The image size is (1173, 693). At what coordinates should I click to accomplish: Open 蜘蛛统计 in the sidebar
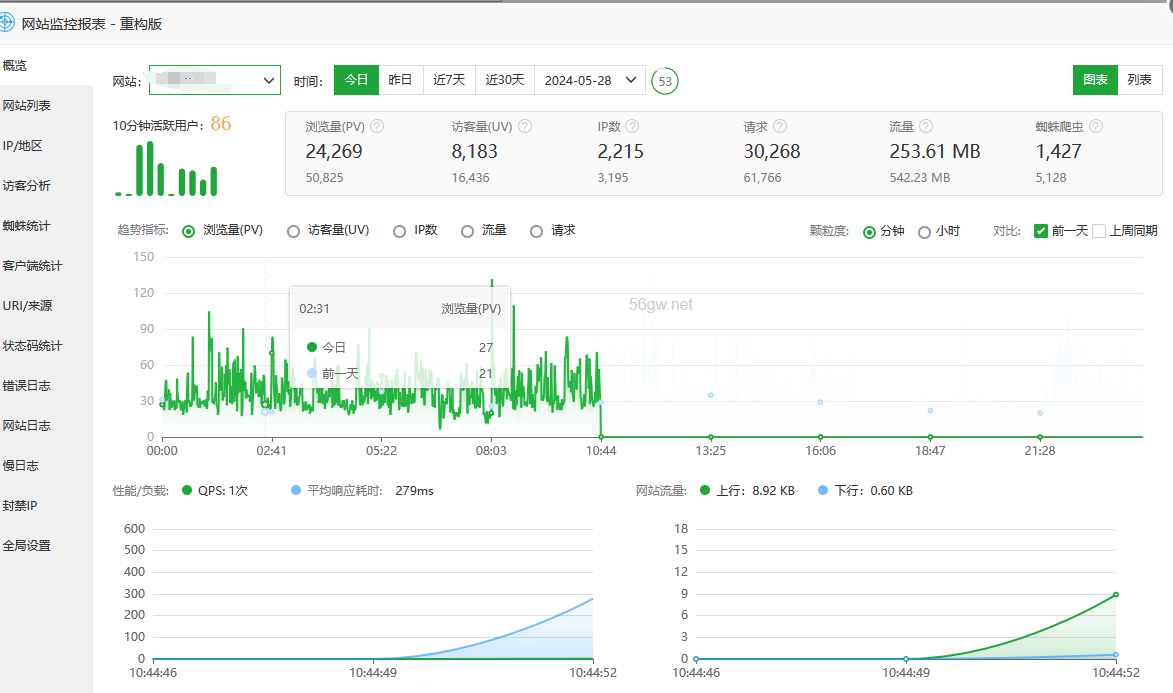[x=27, y=226]
